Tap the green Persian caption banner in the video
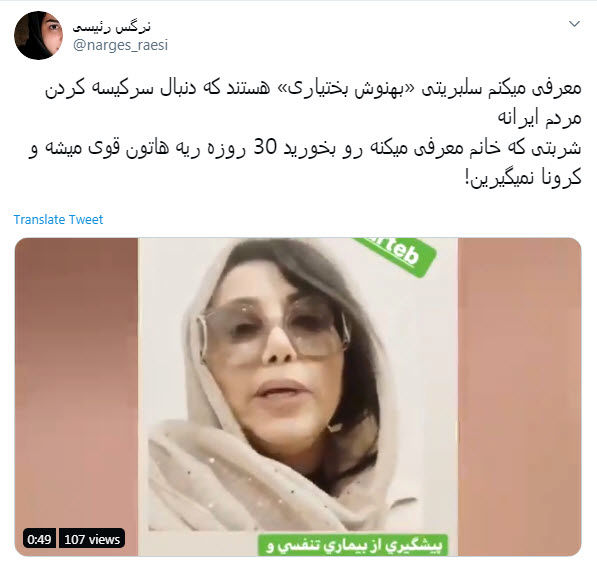The width and height of the screenshot is (597, 570). [x=354, y=545]
